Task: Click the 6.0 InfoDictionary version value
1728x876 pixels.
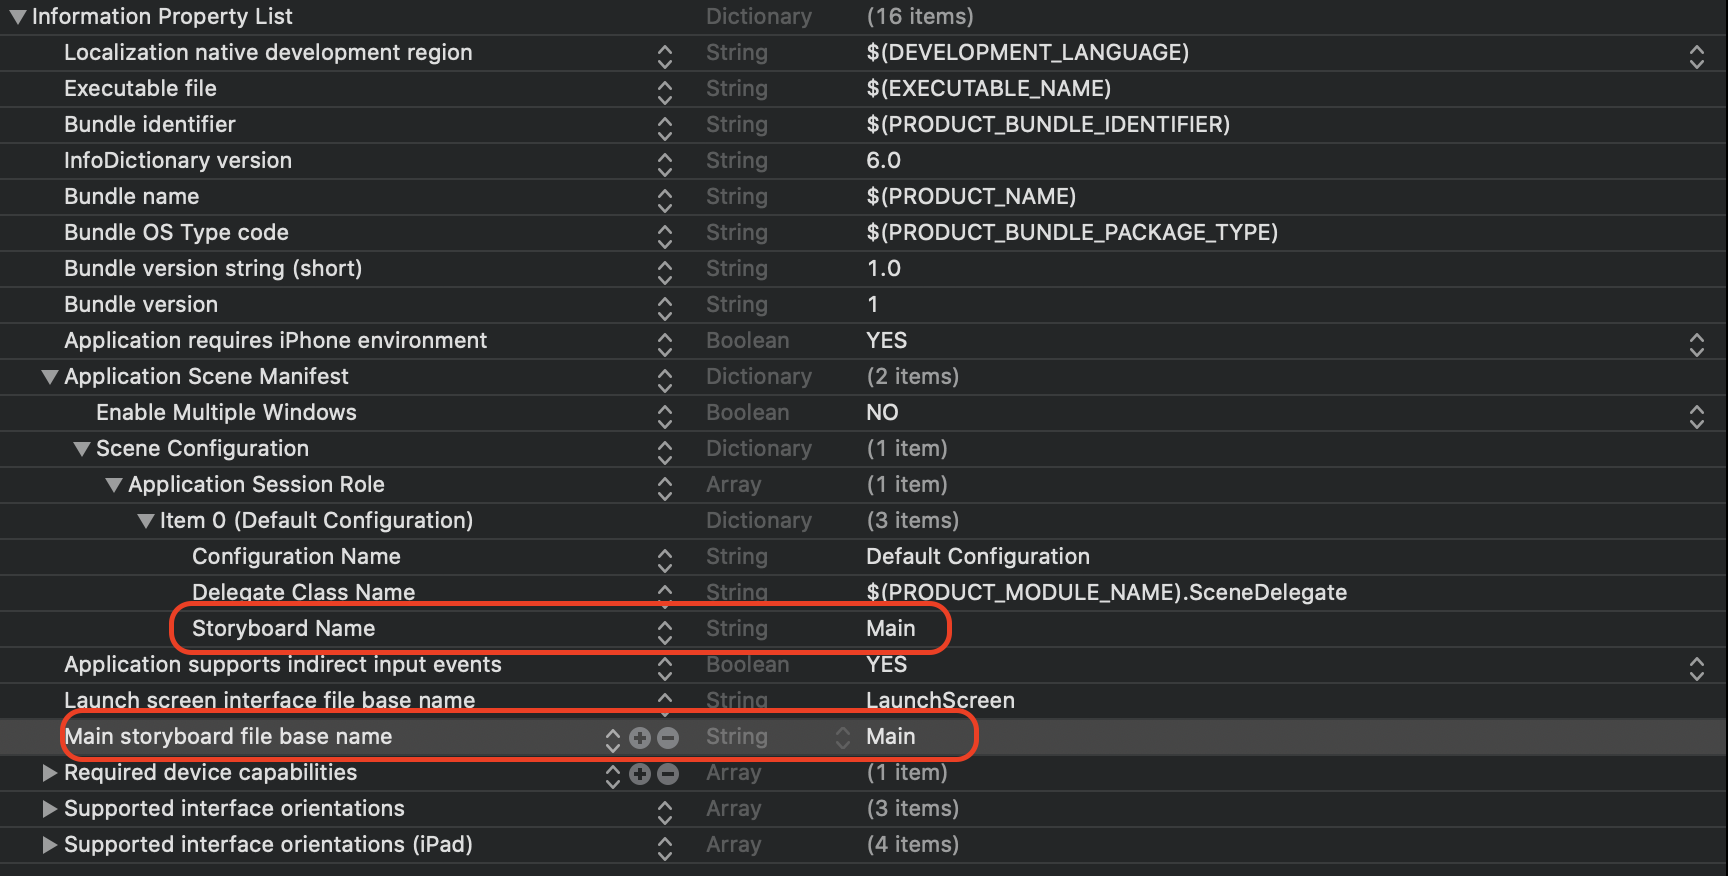Action: 883,161
